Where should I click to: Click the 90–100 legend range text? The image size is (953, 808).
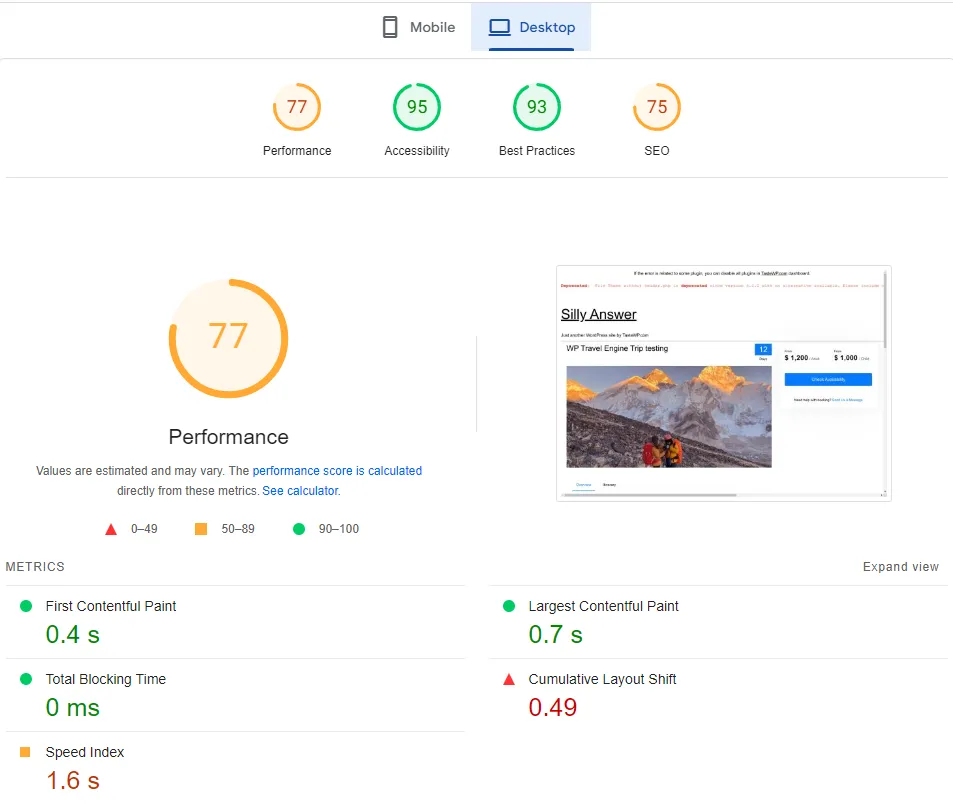pos(339,529)
